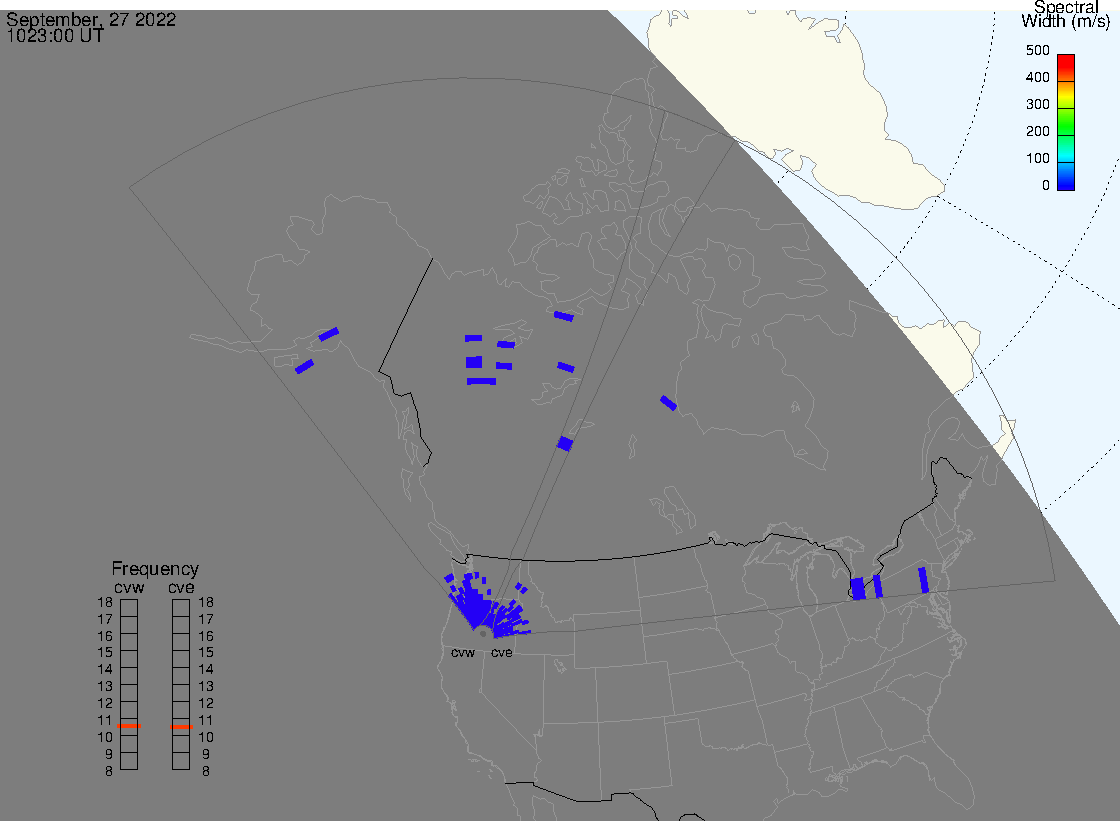Click the red marker in cvw frequency bar
This screenshot has width=1120, height=821.
(x=129, y=726)
